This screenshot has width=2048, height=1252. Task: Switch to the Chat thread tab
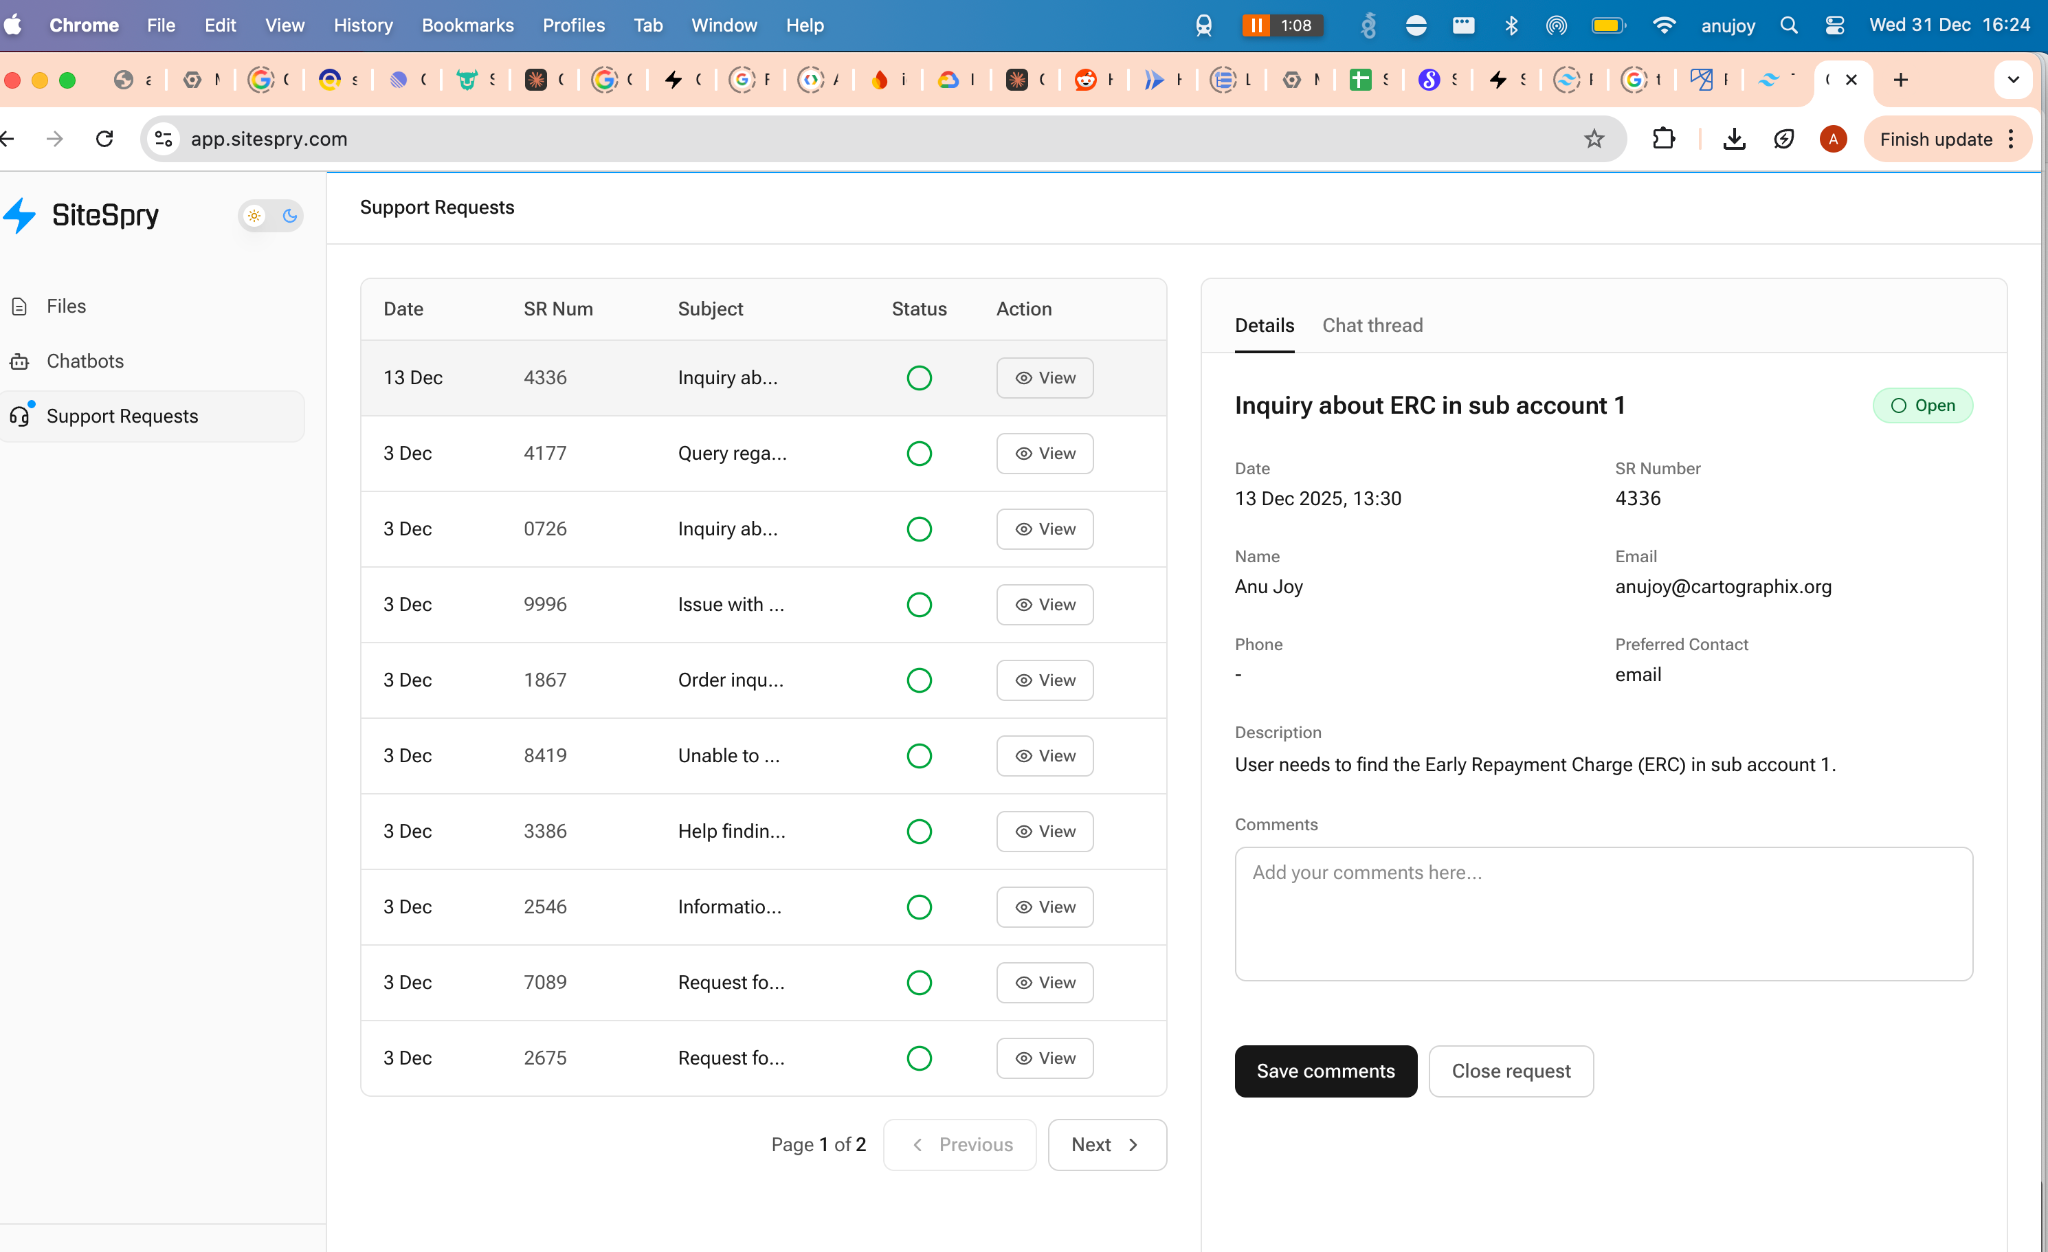click(1372, 325)
